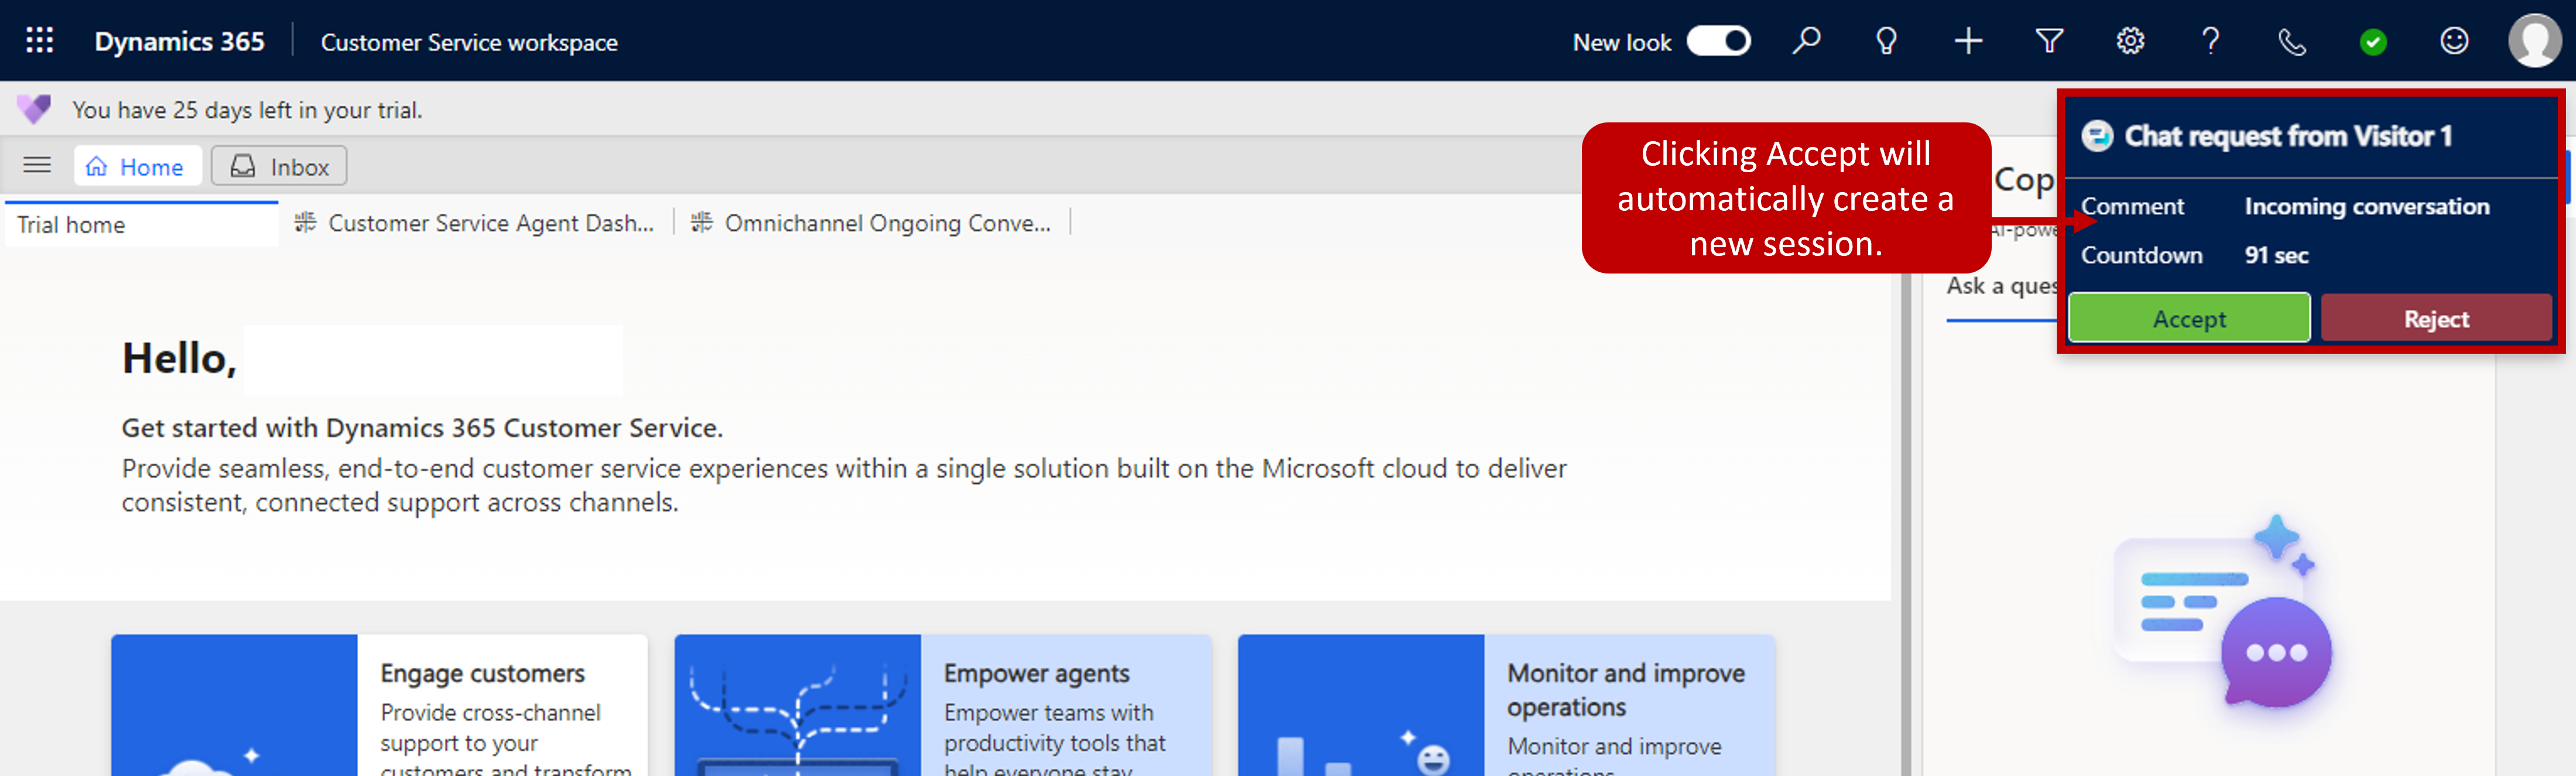This screenshot has height=776, width=2576.
Task: Open Omnichannel Ongoing Conversations tab
Action: [871, 223]
